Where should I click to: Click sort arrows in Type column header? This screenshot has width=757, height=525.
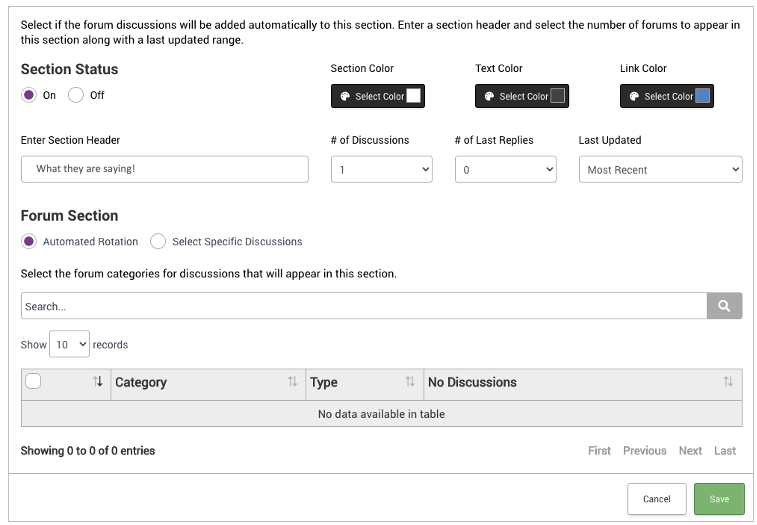pyautogui.click(x=410, y=382)
